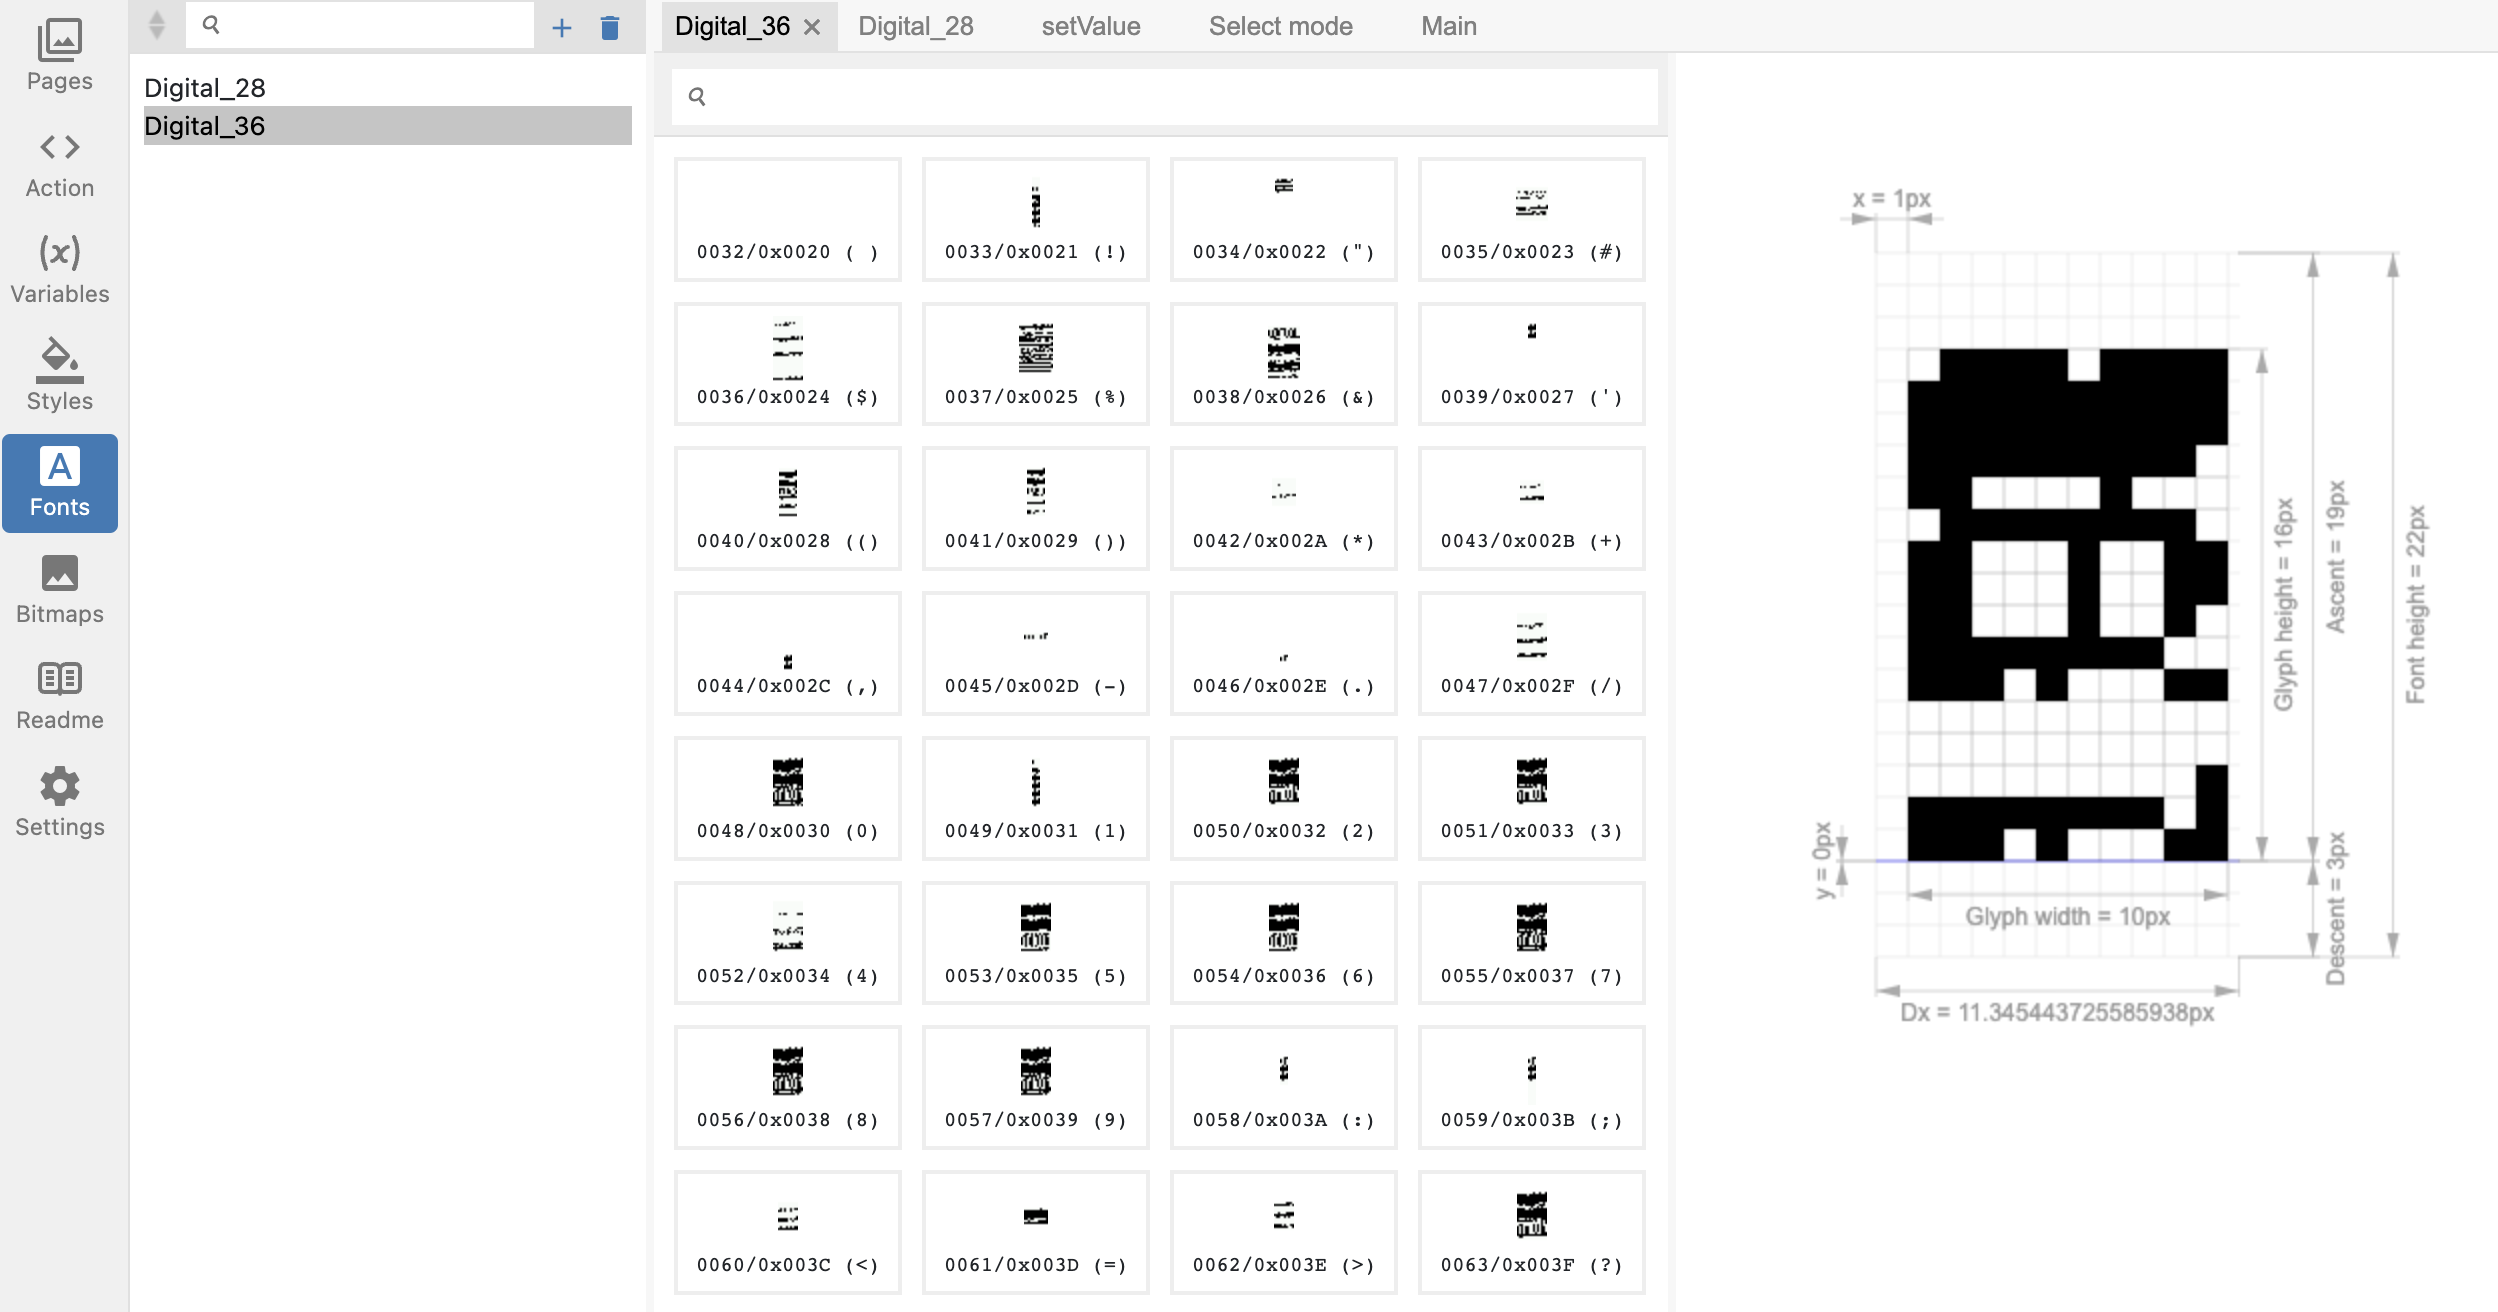The width and height of the screenshot is (2498, 1312).
Task: Toggle sort order of the fonts list
Action: pyautogui.click(x=157, y=25)
